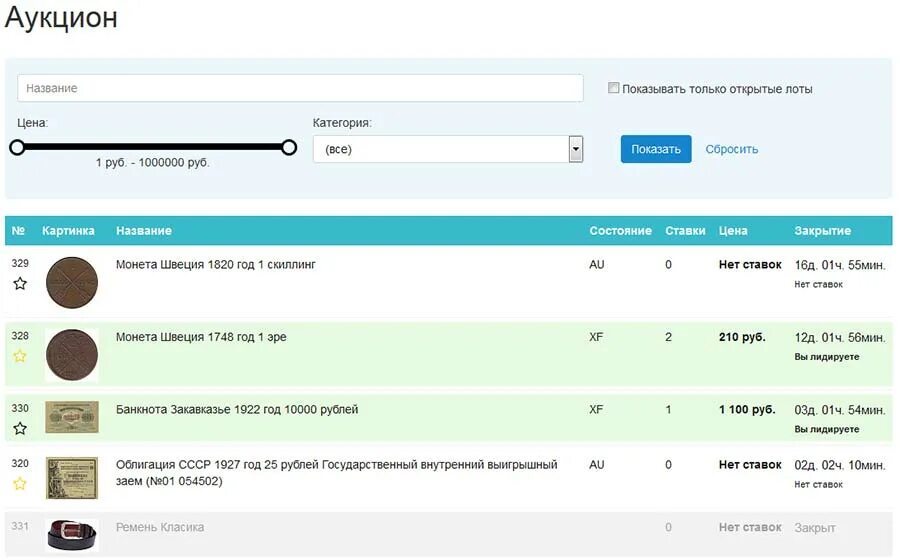The image size is (900, 560).
Task: Click closing time '12д. 01ч. 56мин.'
Action: tap(840, 337)
